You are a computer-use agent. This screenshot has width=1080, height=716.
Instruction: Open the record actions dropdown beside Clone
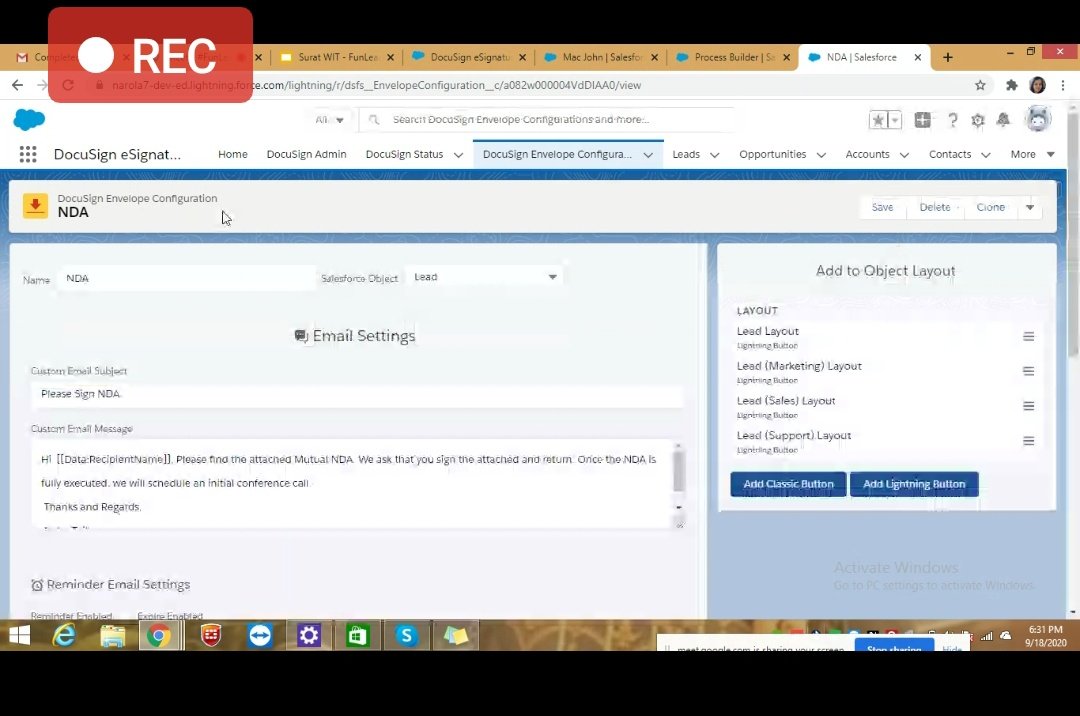pos(1030,207)
